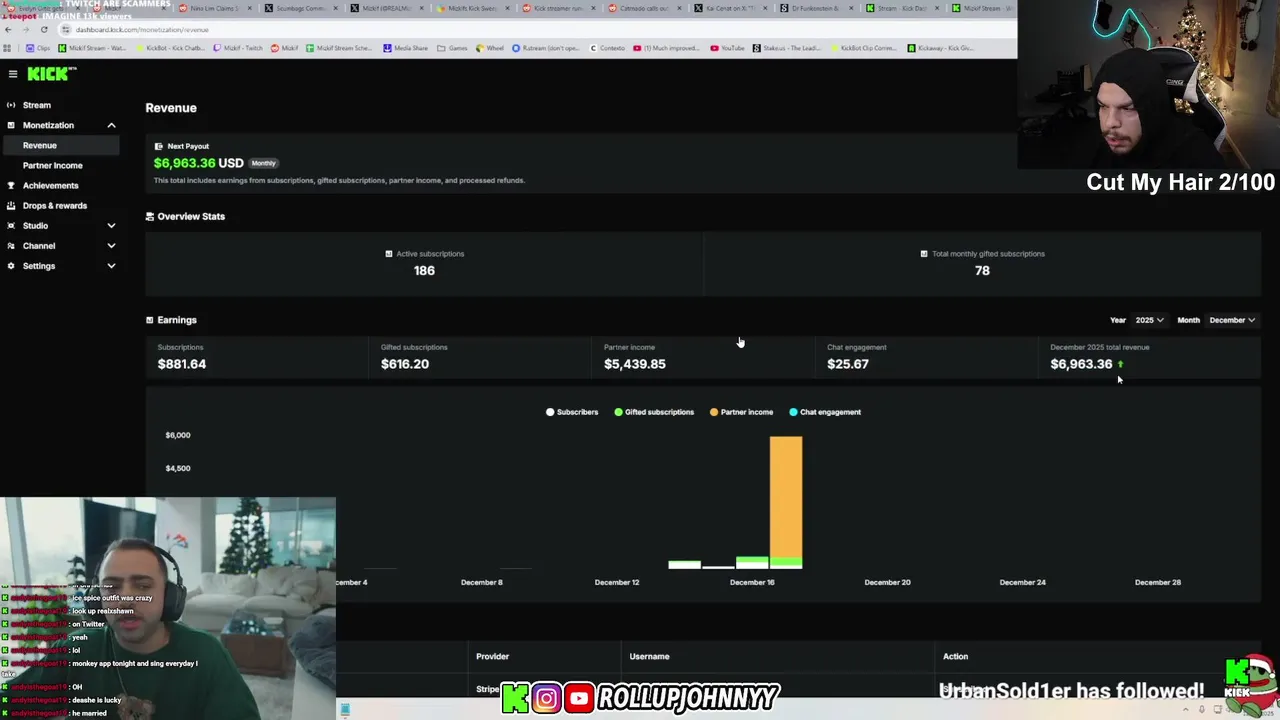Image resolution: width=1280 pixels, height=720 pixels.
Task: Click the Gifted subscriptions $616.20 card
Action: [x=480, y=357]
